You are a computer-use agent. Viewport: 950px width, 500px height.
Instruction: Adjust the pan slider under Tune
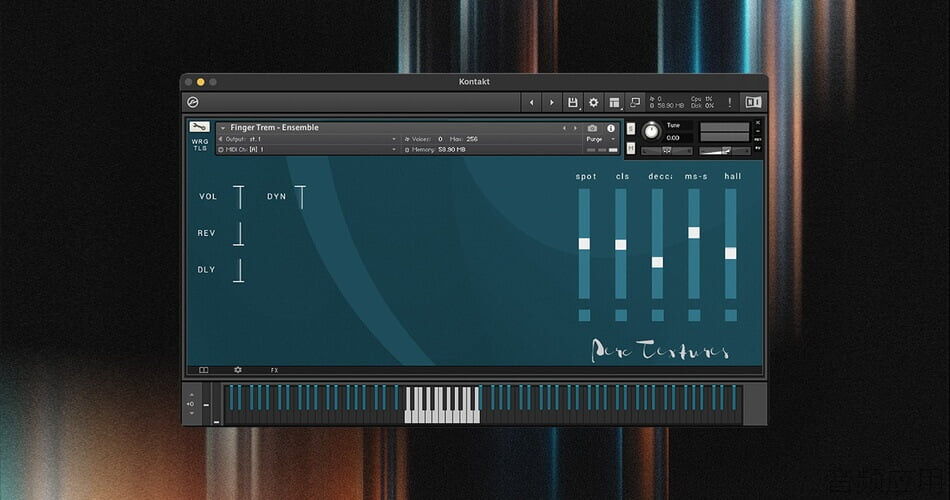click(x=666, y=150)
